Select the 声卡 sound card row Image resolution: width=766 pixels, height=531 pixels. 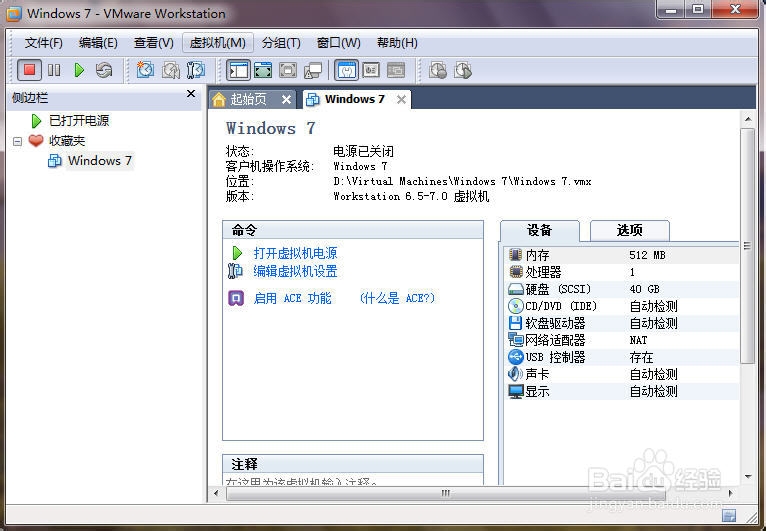(621, 374)
